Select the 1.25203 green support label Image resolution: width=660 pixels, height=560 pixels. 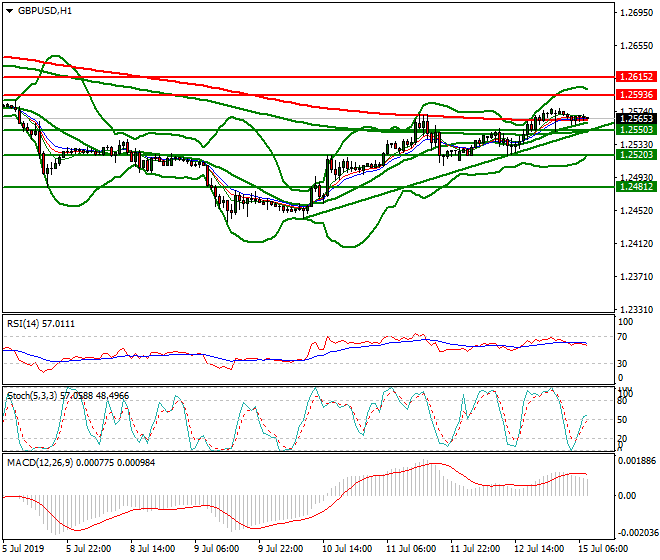click(636, 155)
